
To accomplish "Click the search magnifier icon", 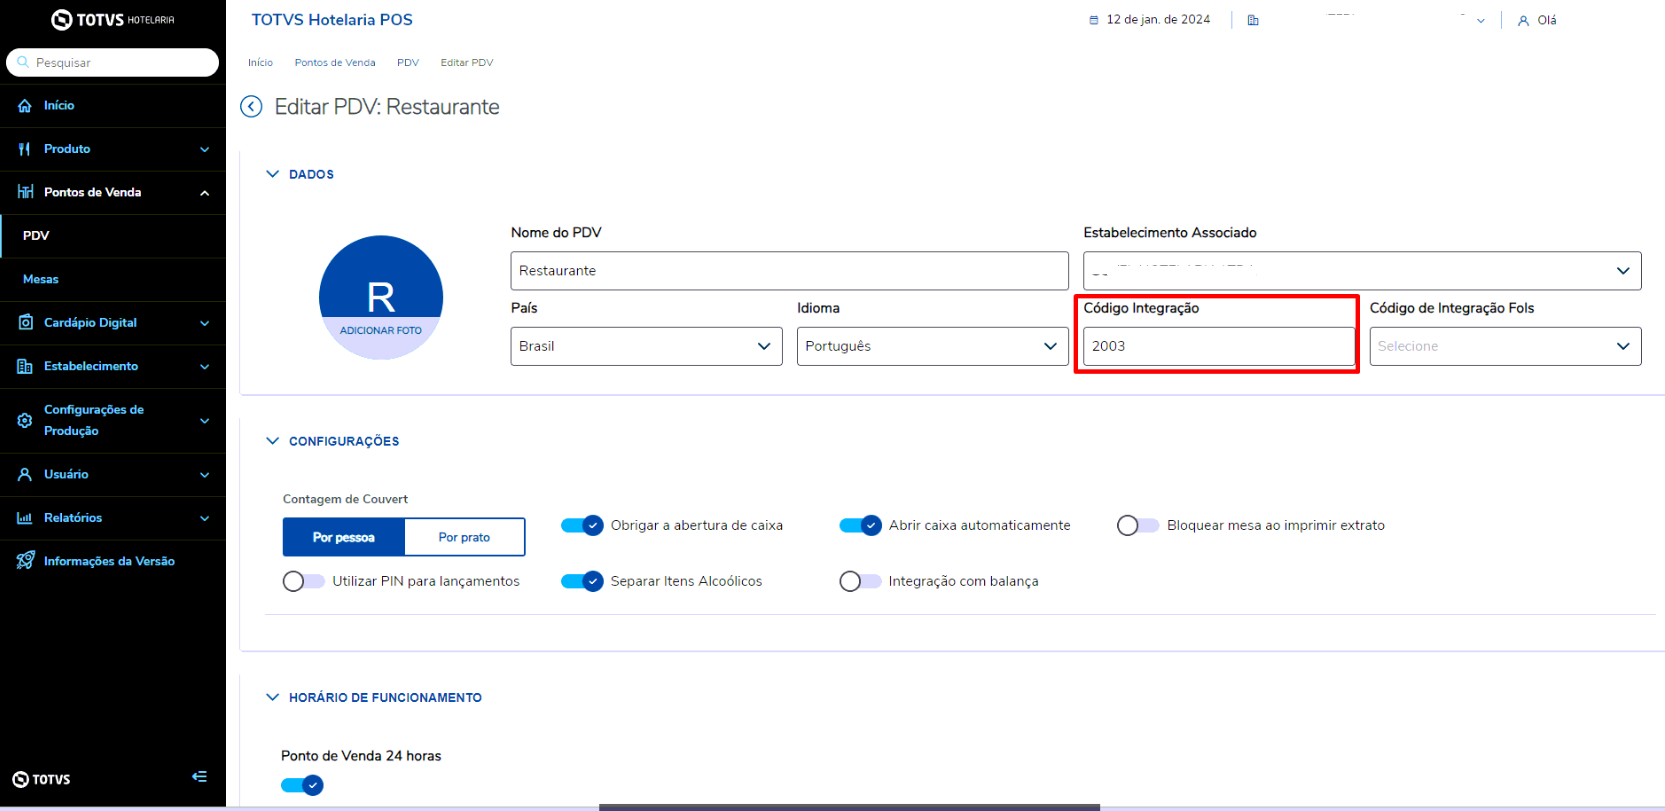I will [x=23, y=62].
